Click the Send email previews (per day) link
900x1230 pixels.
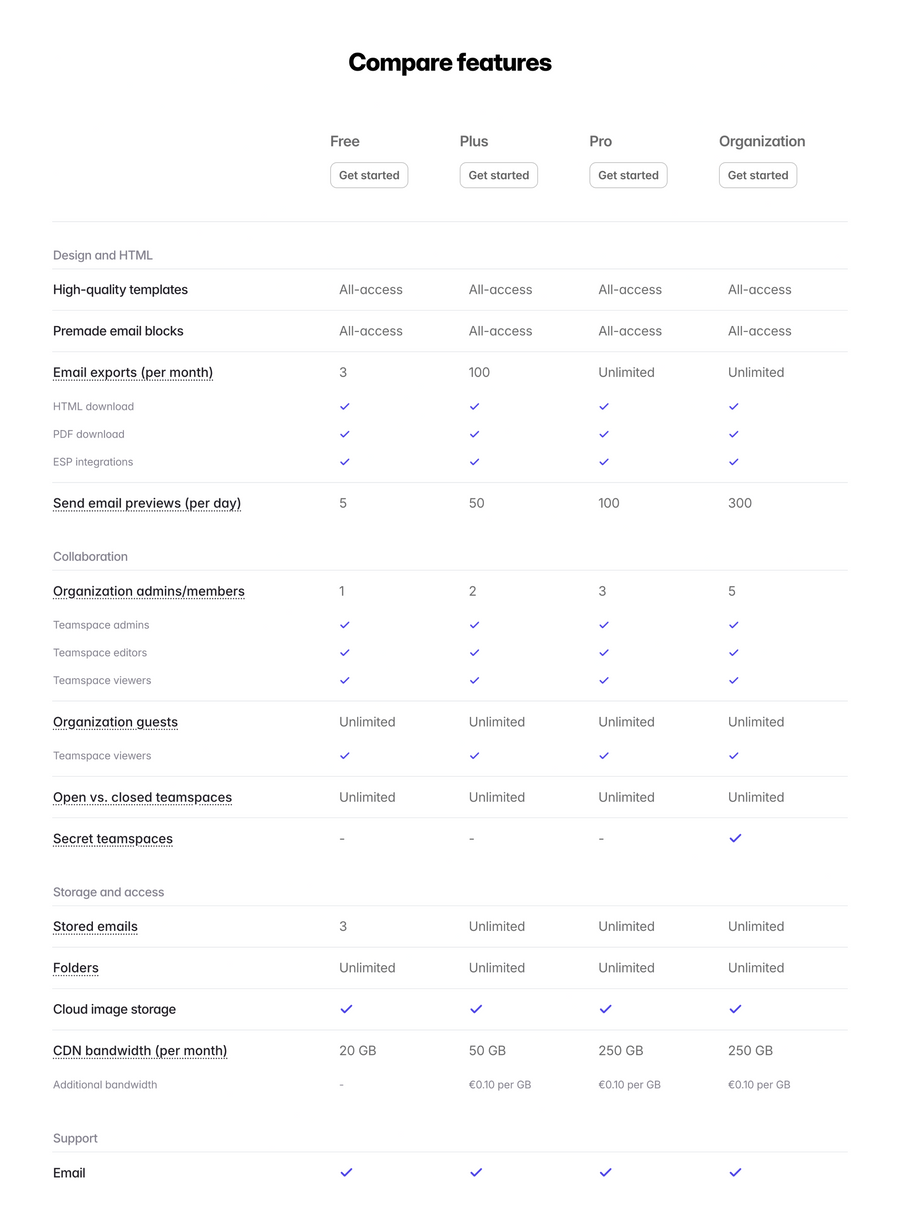[x=146, y=503]
